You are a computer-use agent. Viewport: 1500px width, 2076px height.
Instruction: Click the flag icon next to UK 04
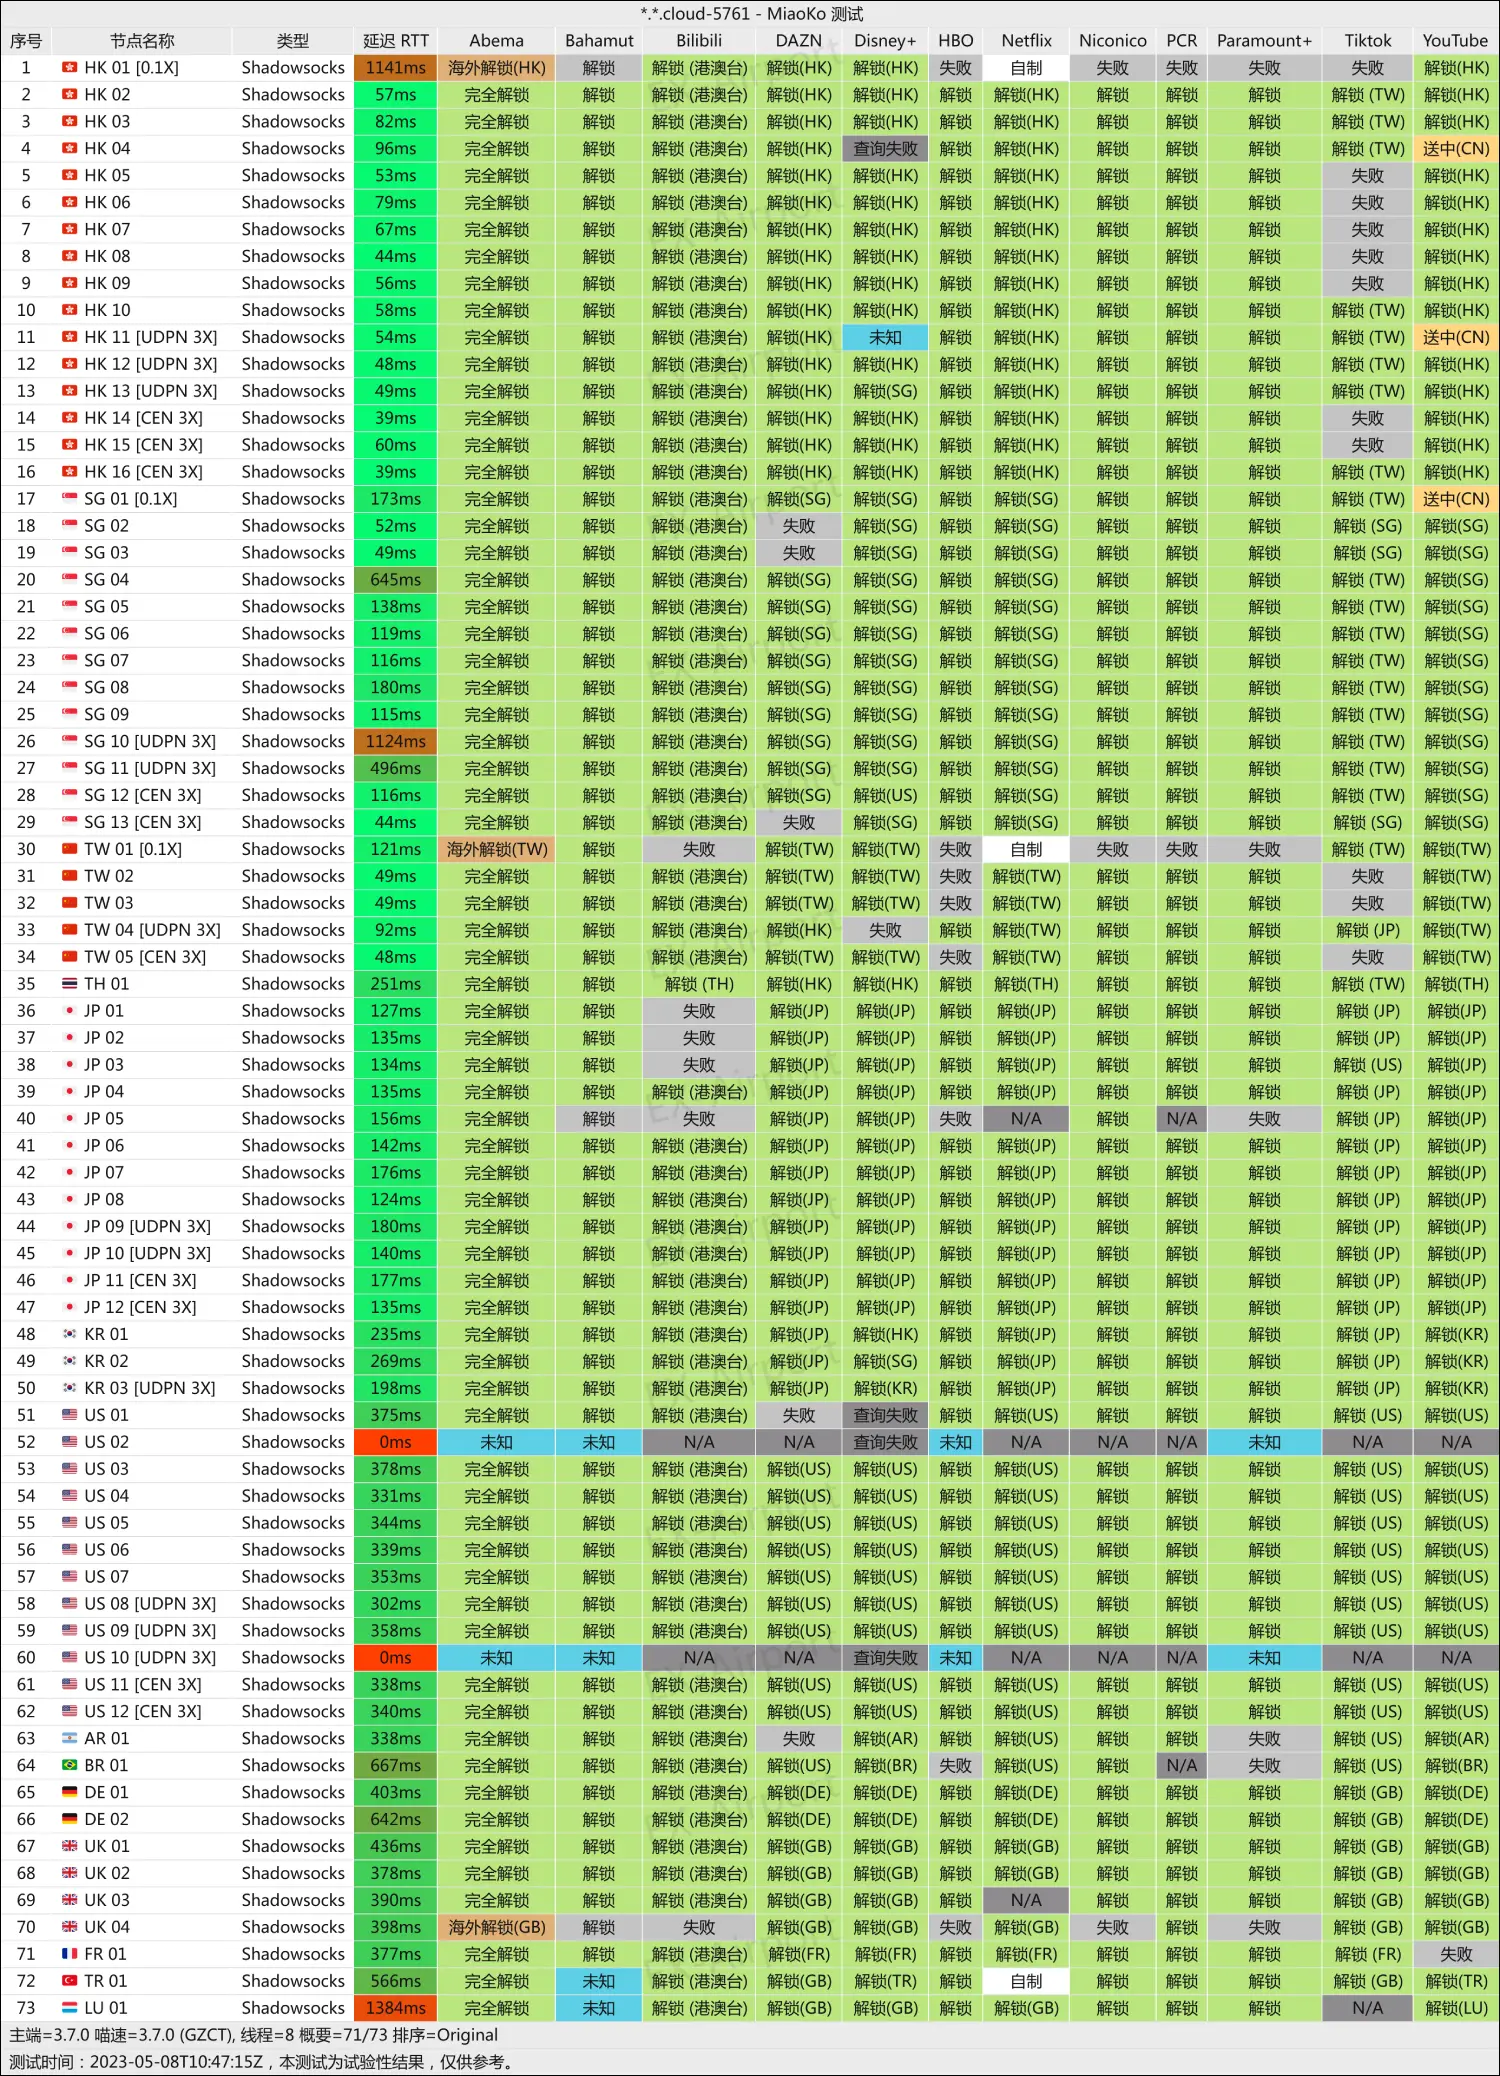69,1927
